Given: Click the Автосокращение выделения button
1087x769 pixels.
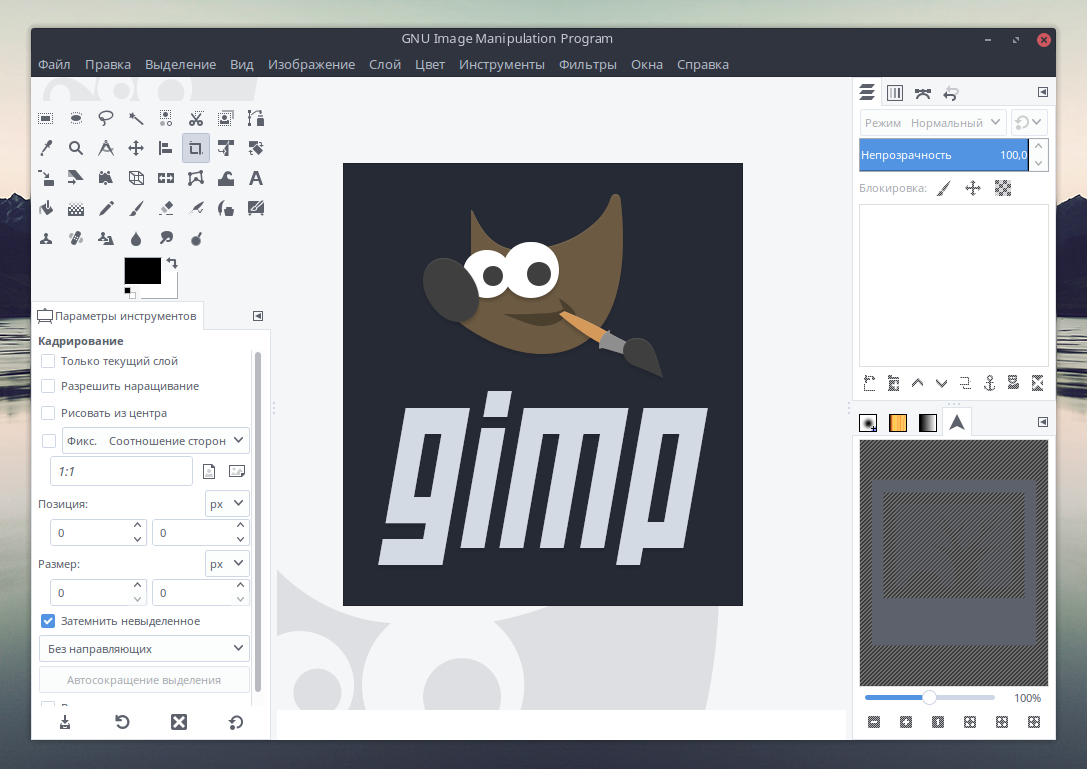Looking at the screenshot, I should [144, 680].
